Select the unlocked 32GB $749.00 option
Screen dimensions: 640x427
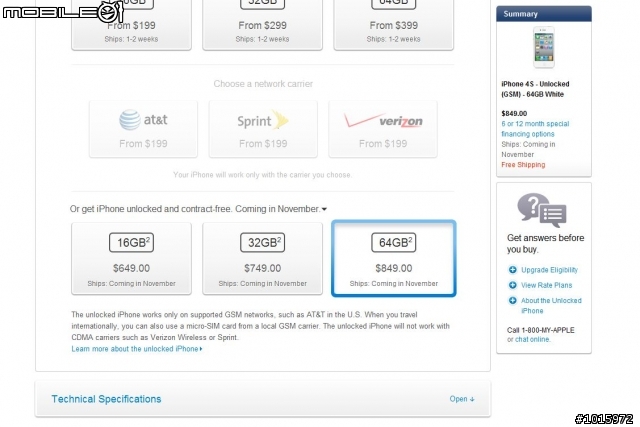[x=262, y=258]
